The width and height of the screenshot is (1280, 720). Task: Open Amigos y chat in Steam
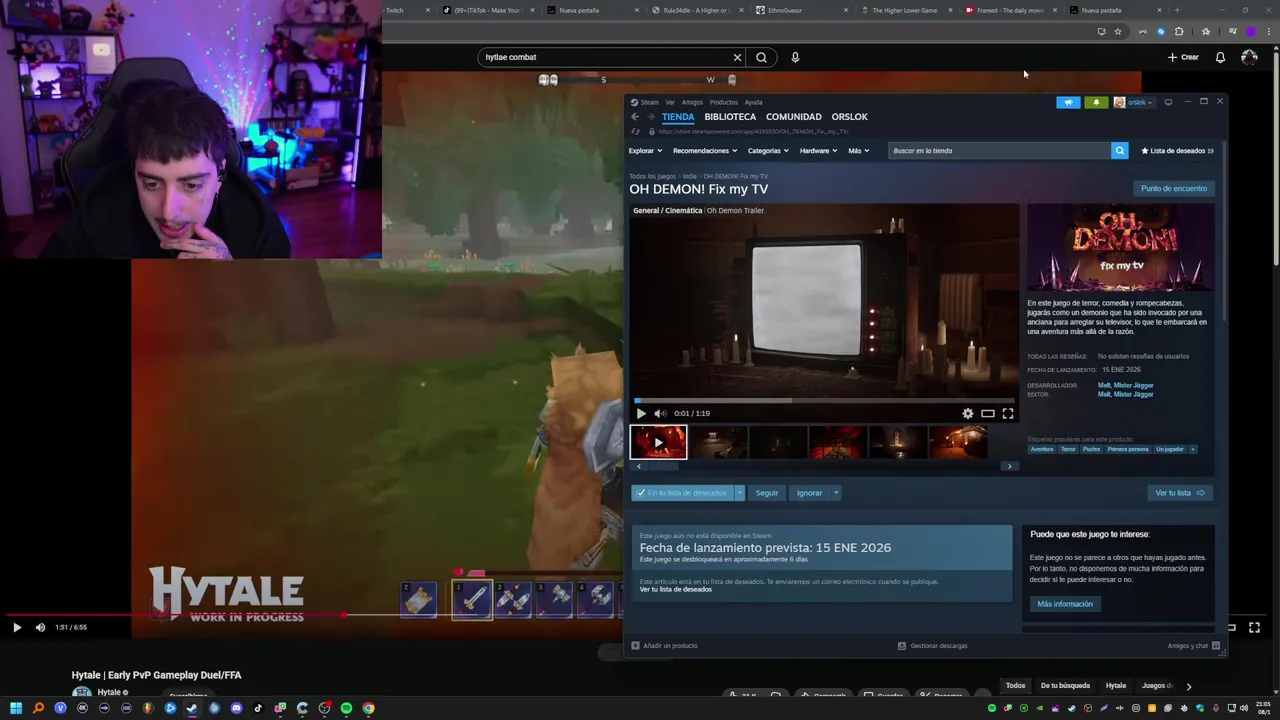tap(1194, 646)
